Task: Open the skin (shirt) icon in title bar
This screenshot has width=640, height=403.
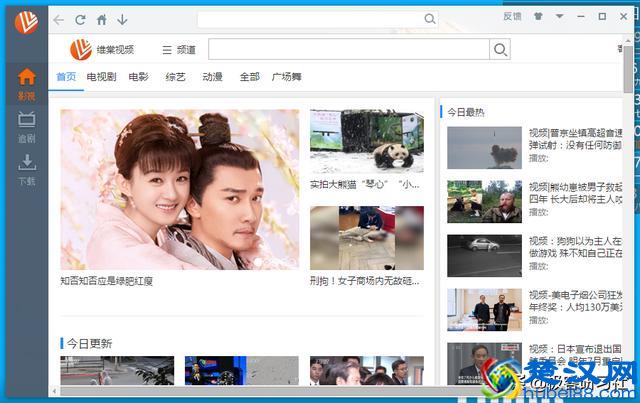Action: point(538,16)
